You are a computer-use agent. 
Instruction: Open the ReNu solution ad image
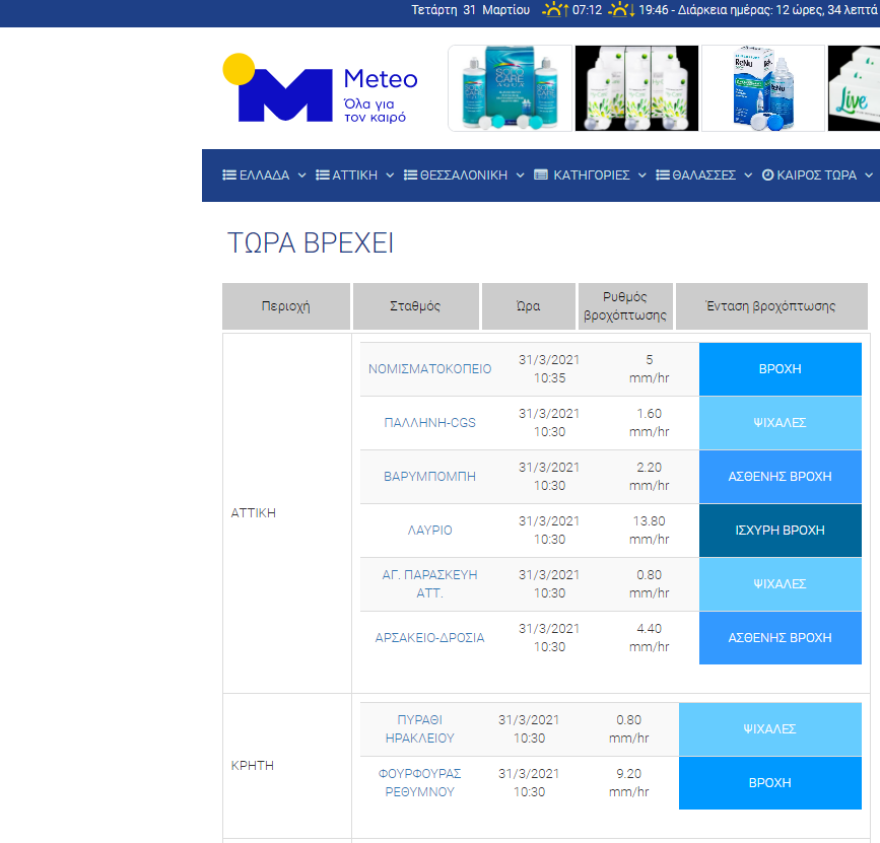(762, 88)
